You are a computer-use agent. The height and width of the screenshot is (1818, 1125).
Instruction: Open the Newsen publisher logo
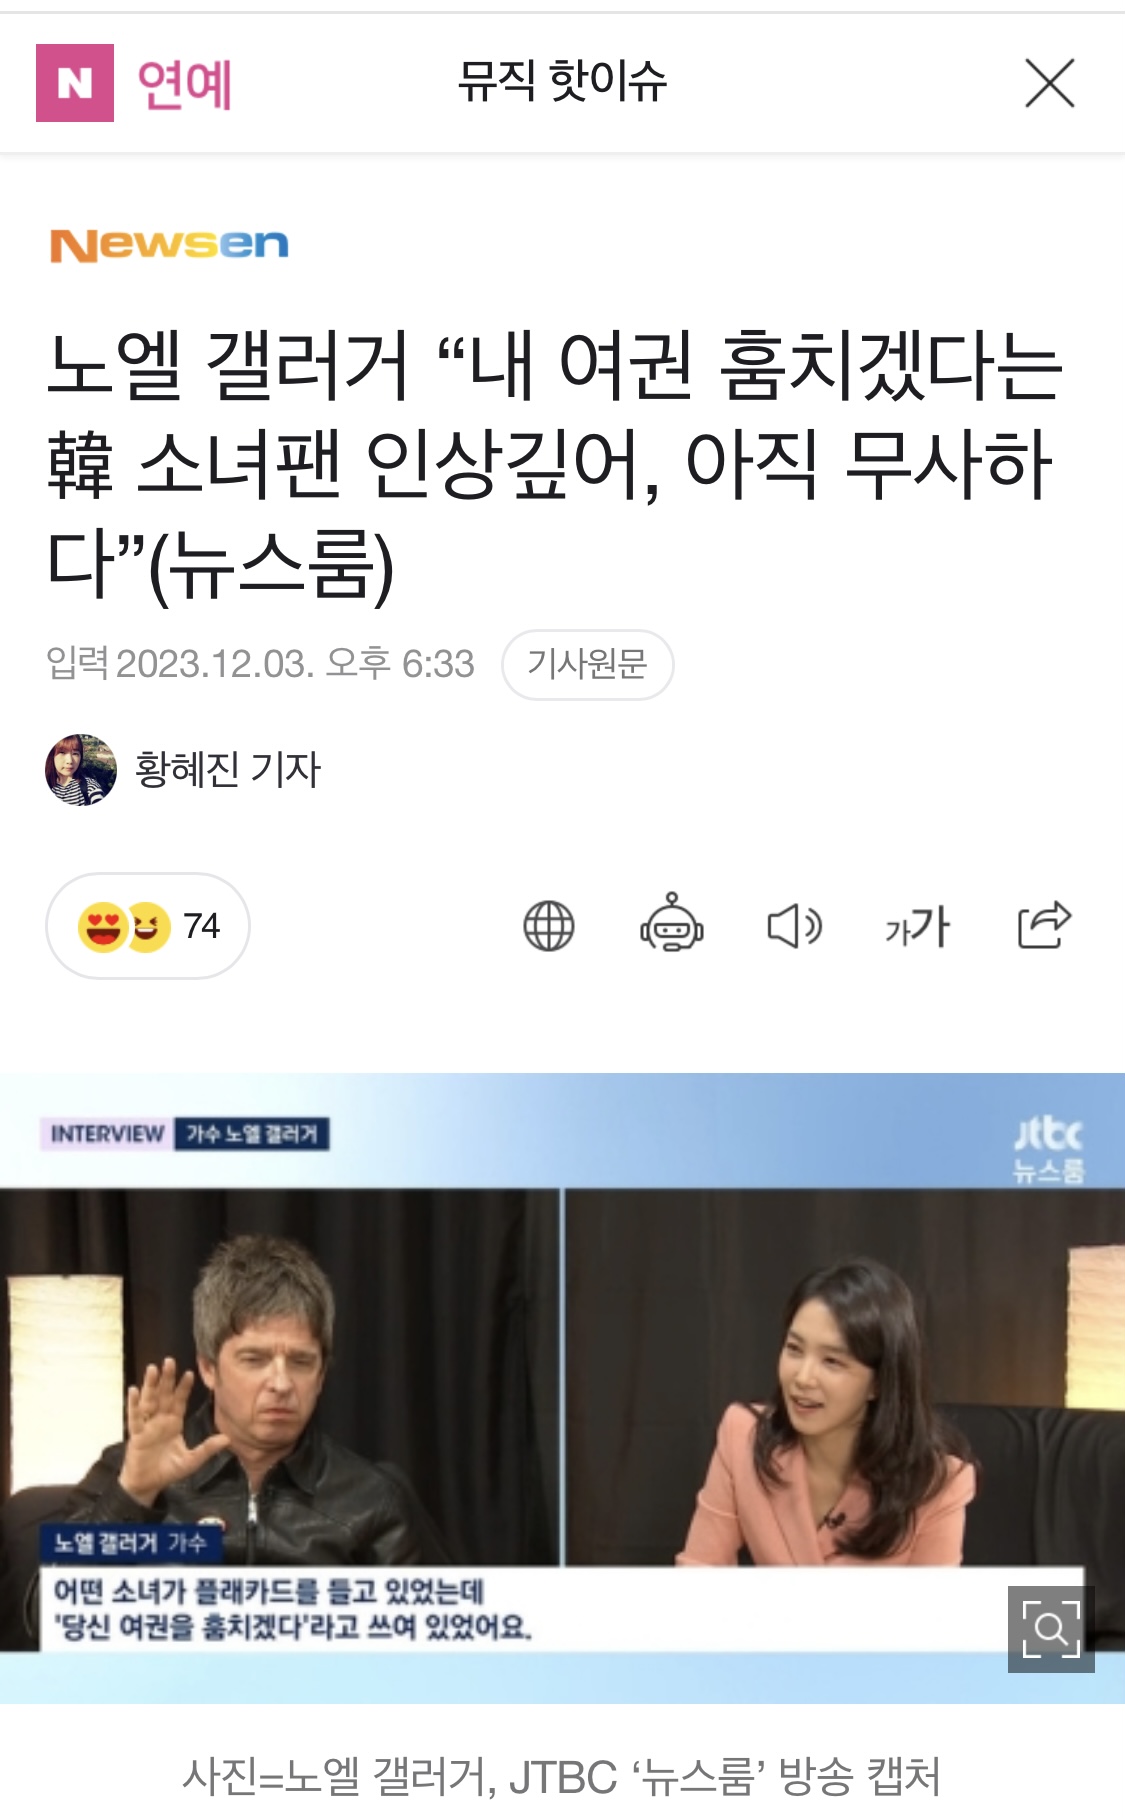point(169,245)
